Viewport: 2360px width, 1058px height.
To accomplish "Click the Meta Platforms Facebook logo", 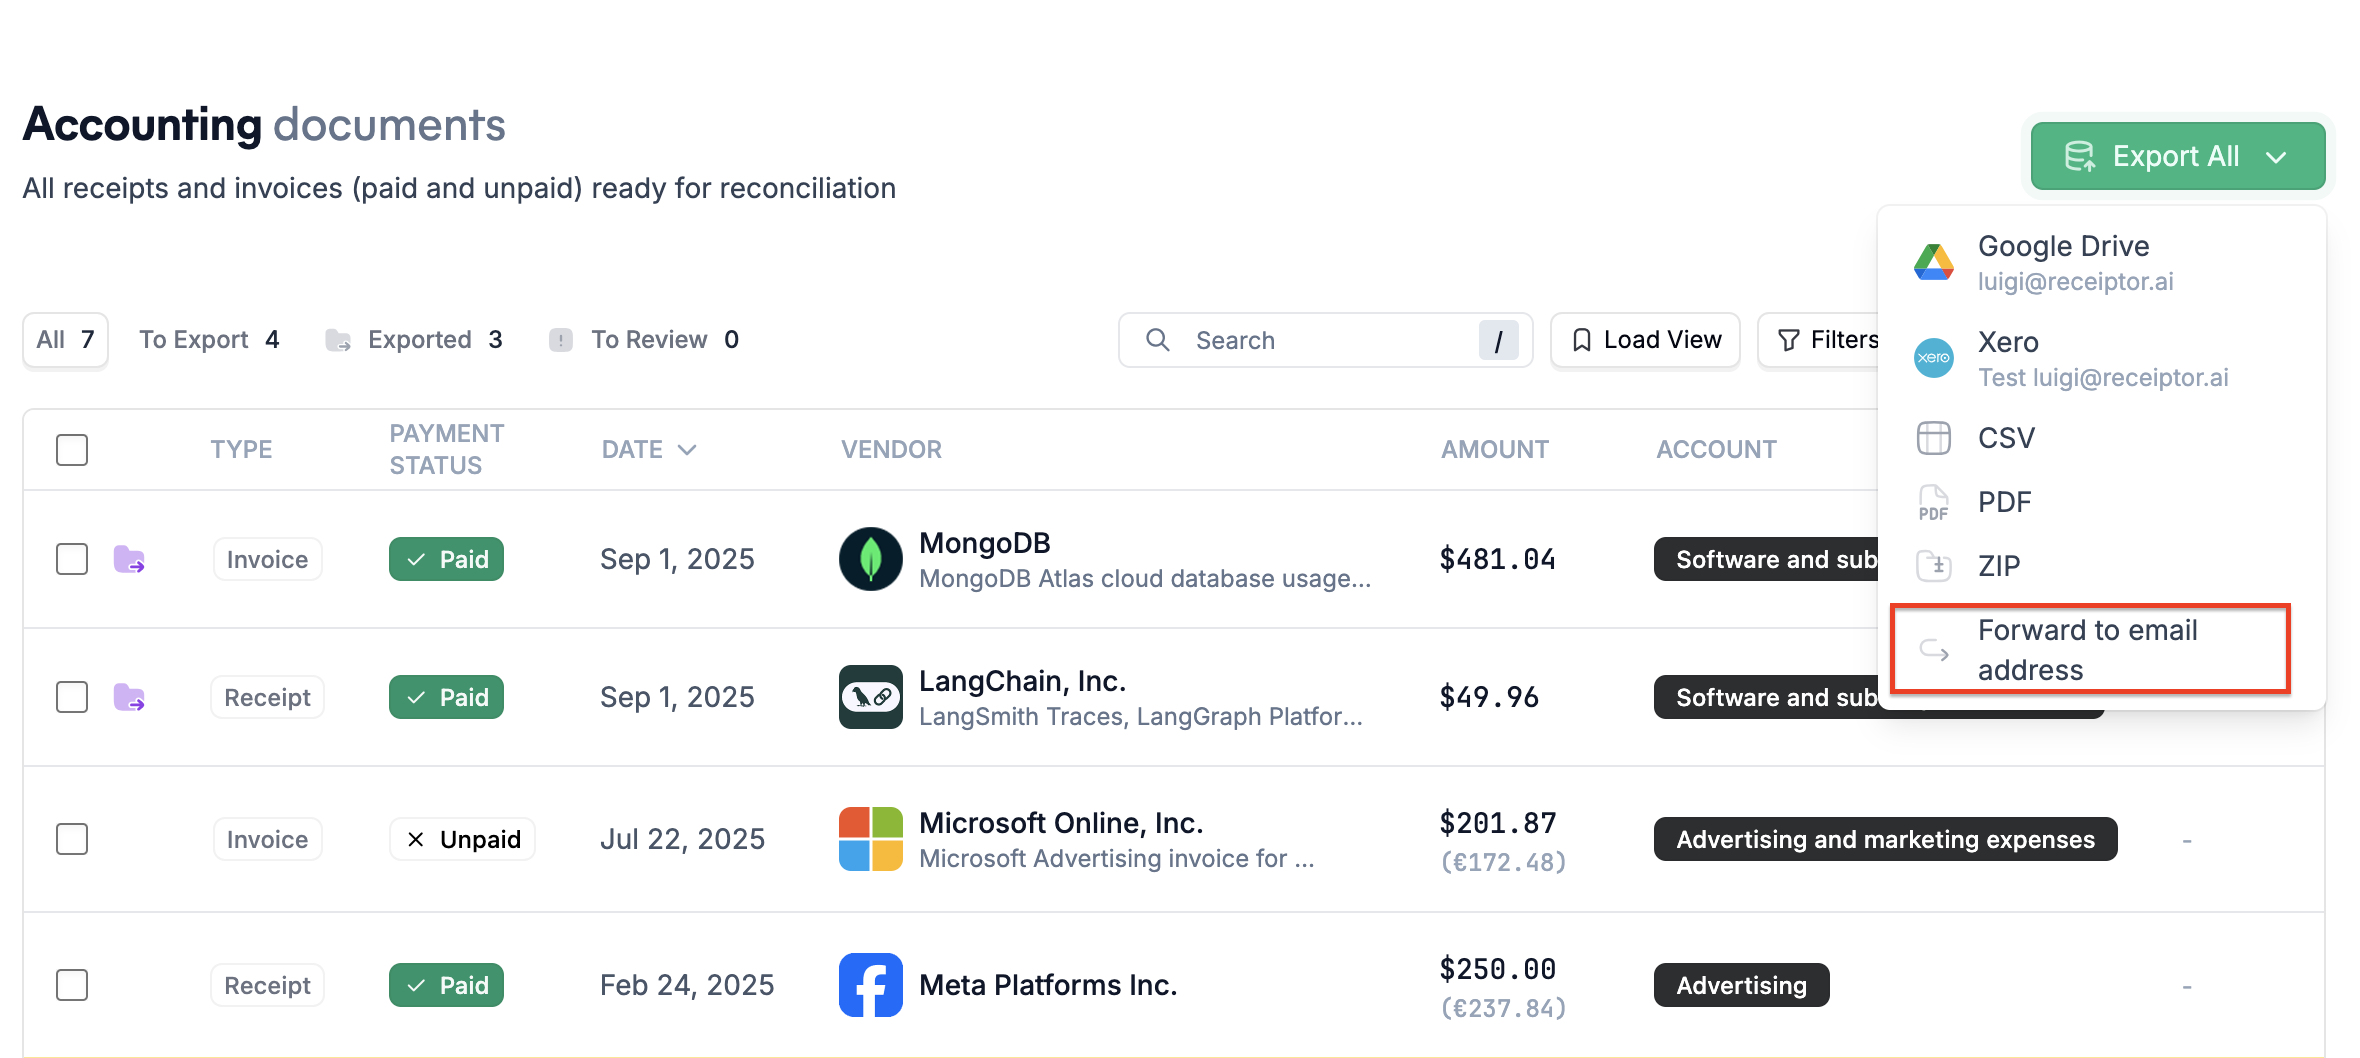I will point(870,985).
